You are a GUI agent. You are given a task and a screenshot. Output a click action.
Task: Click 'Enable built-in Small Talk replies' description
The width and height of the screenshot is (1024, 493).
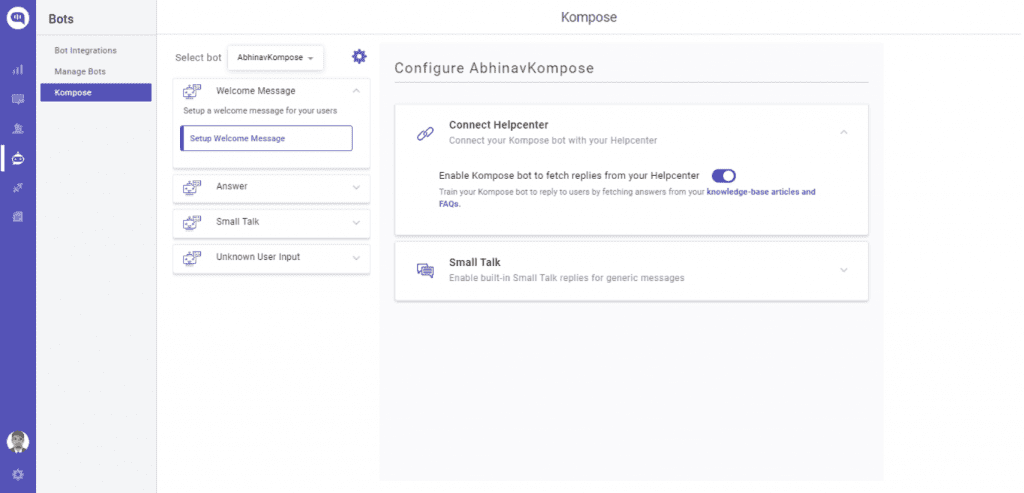(566, 278)
